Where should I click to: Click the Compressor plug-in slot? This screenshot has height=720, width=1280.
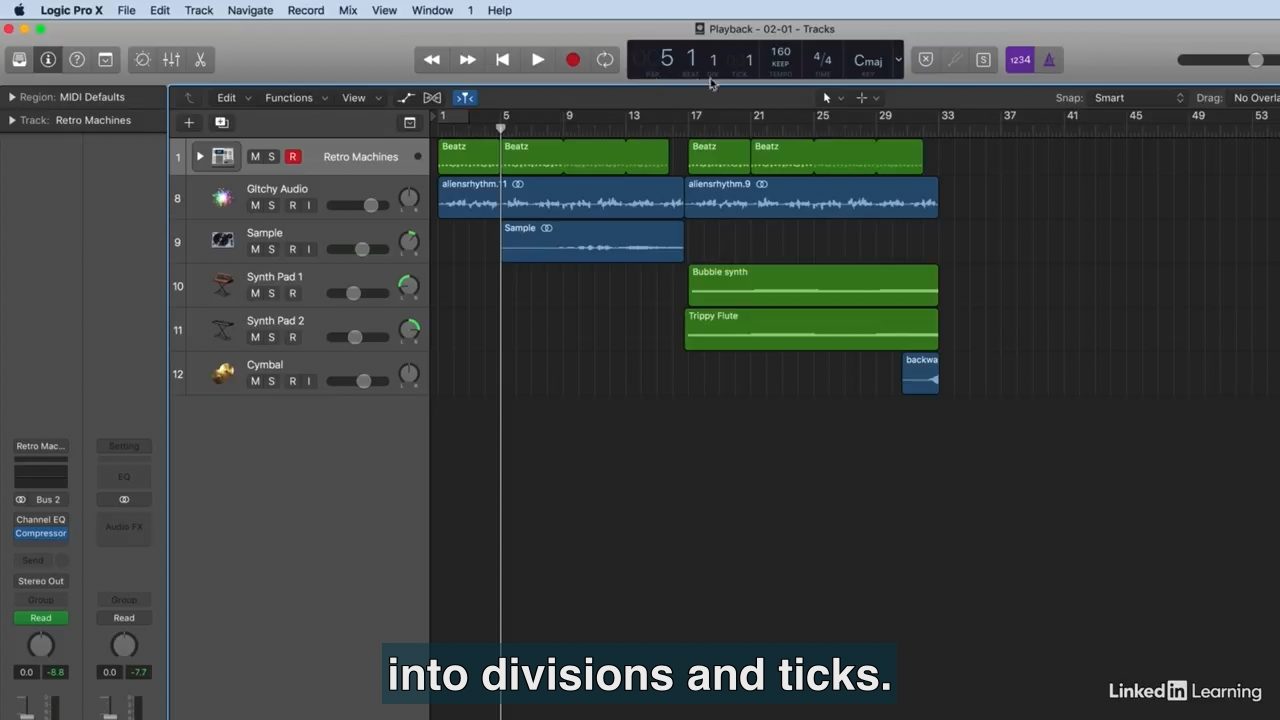coord(41,534)
